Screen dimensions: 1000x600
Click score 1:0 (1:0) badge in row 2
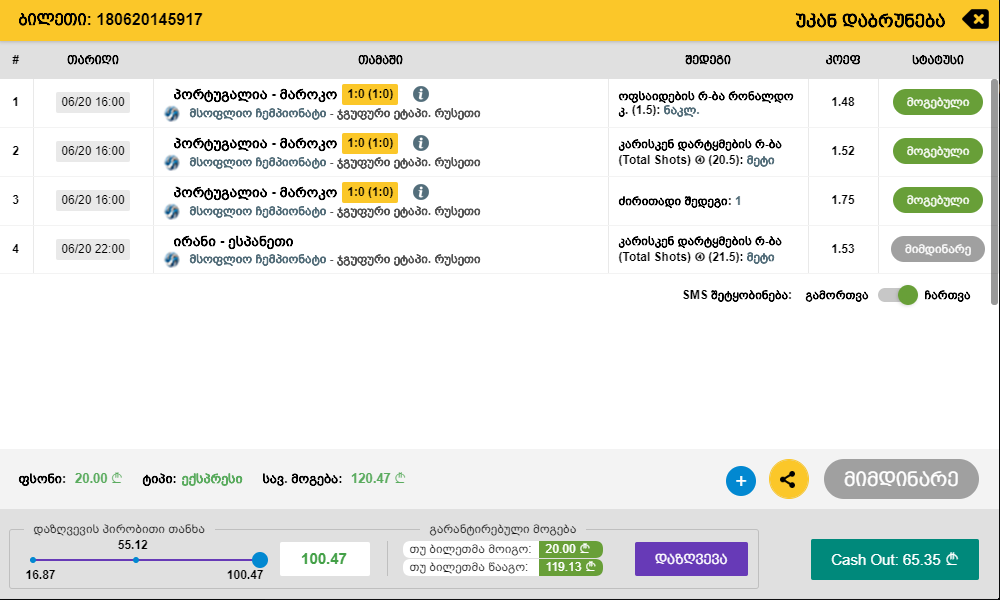(370, 143)
